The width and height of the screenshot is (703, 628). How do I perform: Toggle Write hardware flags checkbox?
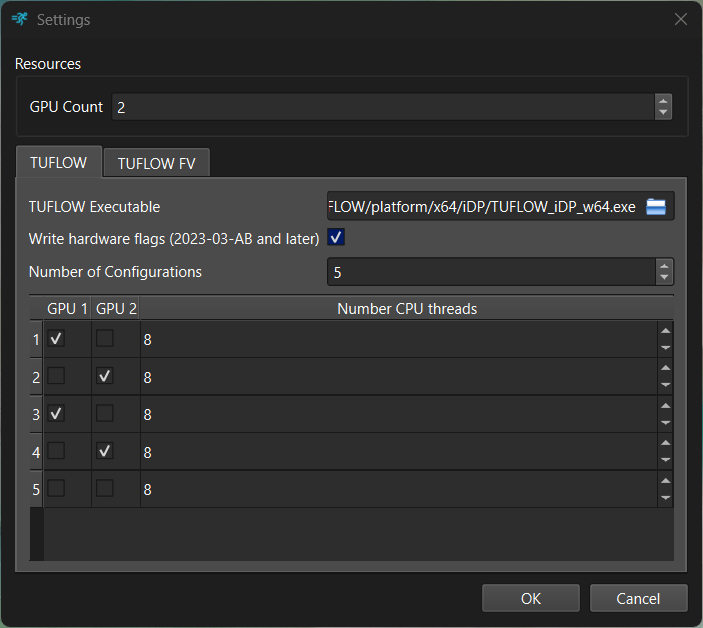coord(336,238)
